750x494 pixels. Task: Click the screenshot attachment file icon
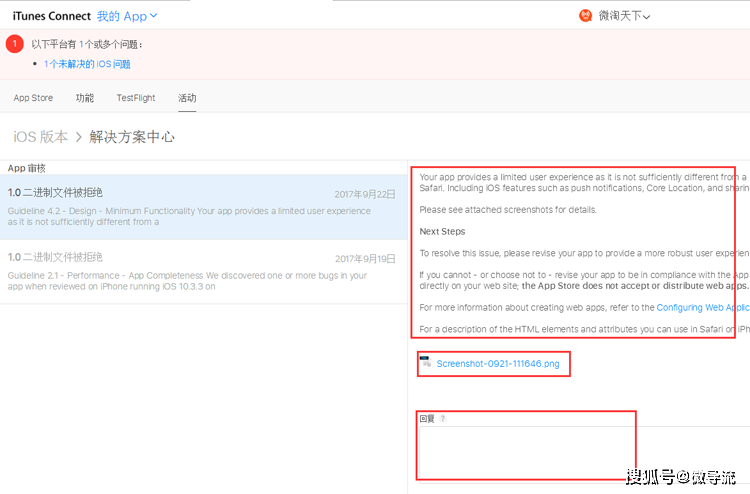coord(425,362)
